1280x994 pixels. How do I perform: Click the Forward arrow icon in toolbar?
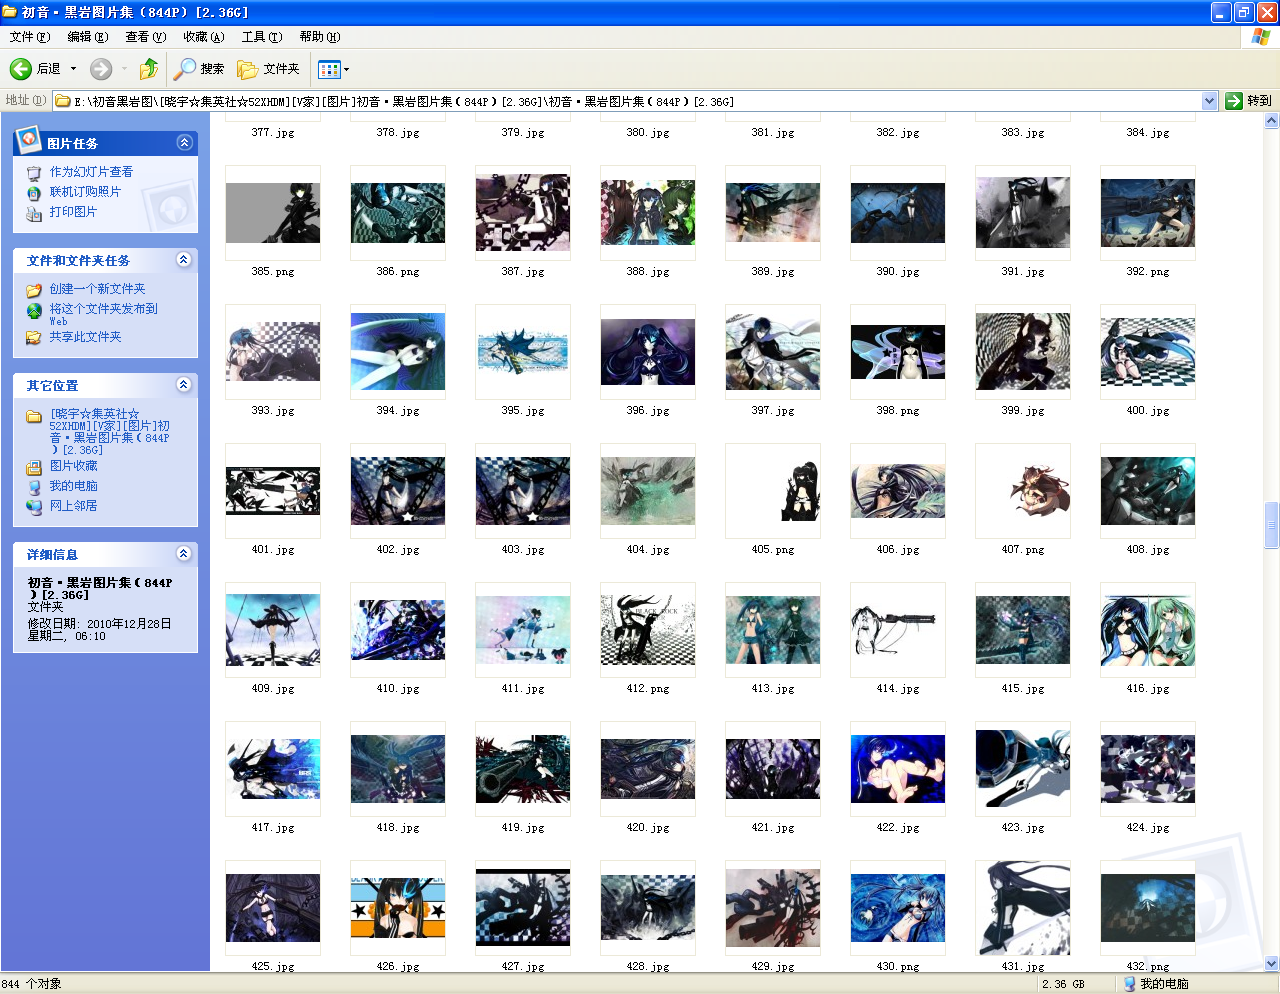pos(101,69)
